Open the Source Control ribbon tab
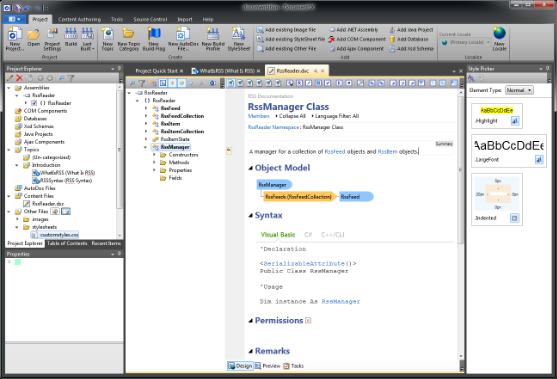The image size is (557, 379). click(150, 19)
